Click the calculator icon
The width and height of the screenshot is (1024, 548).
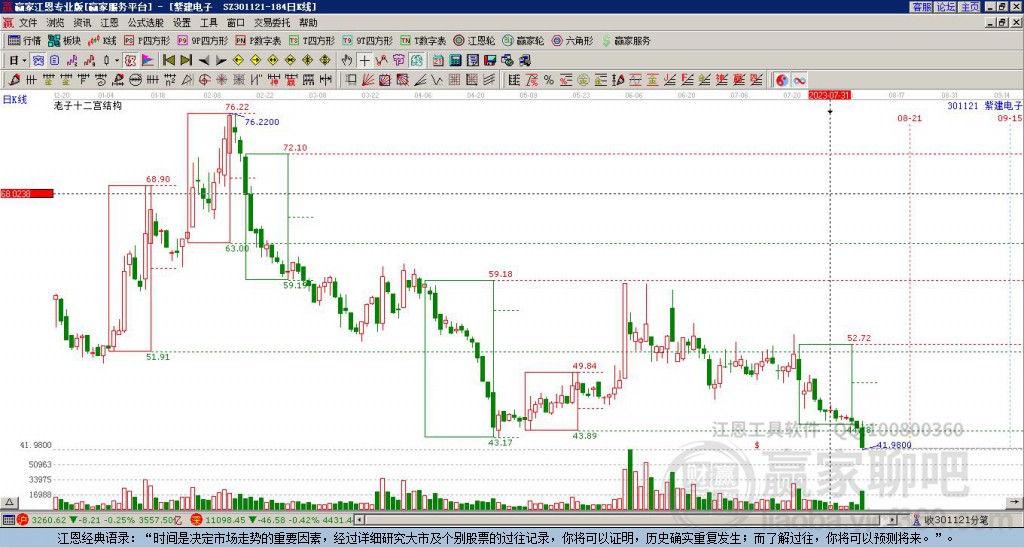(x=455, y=61)
